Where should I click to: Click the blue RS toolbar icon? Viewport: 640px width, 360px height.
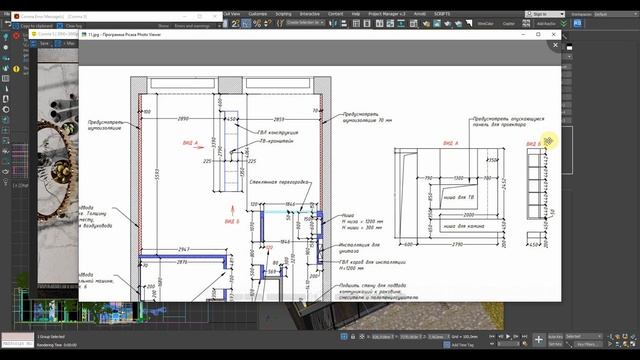578,24
